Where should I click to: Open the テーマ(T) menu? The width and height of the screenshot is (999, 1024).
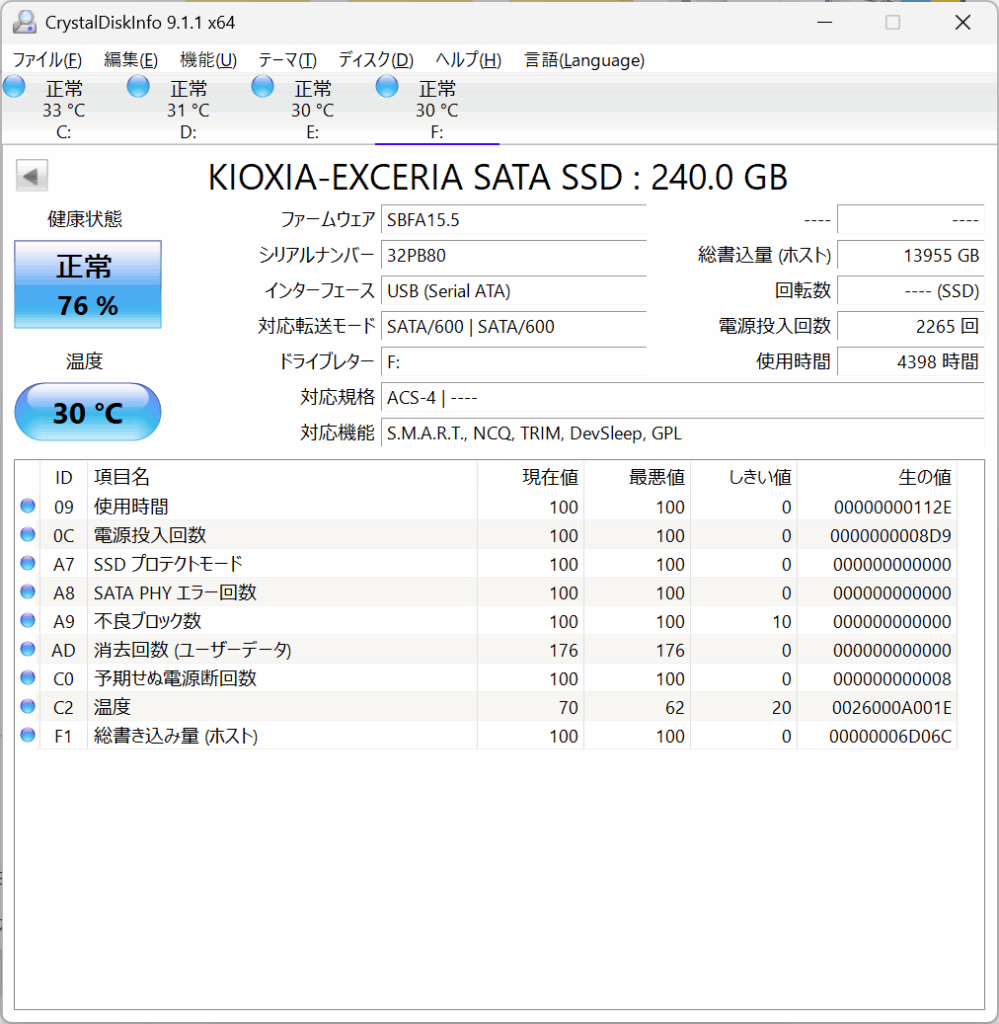pyautogui.click(x=287, y=60)
